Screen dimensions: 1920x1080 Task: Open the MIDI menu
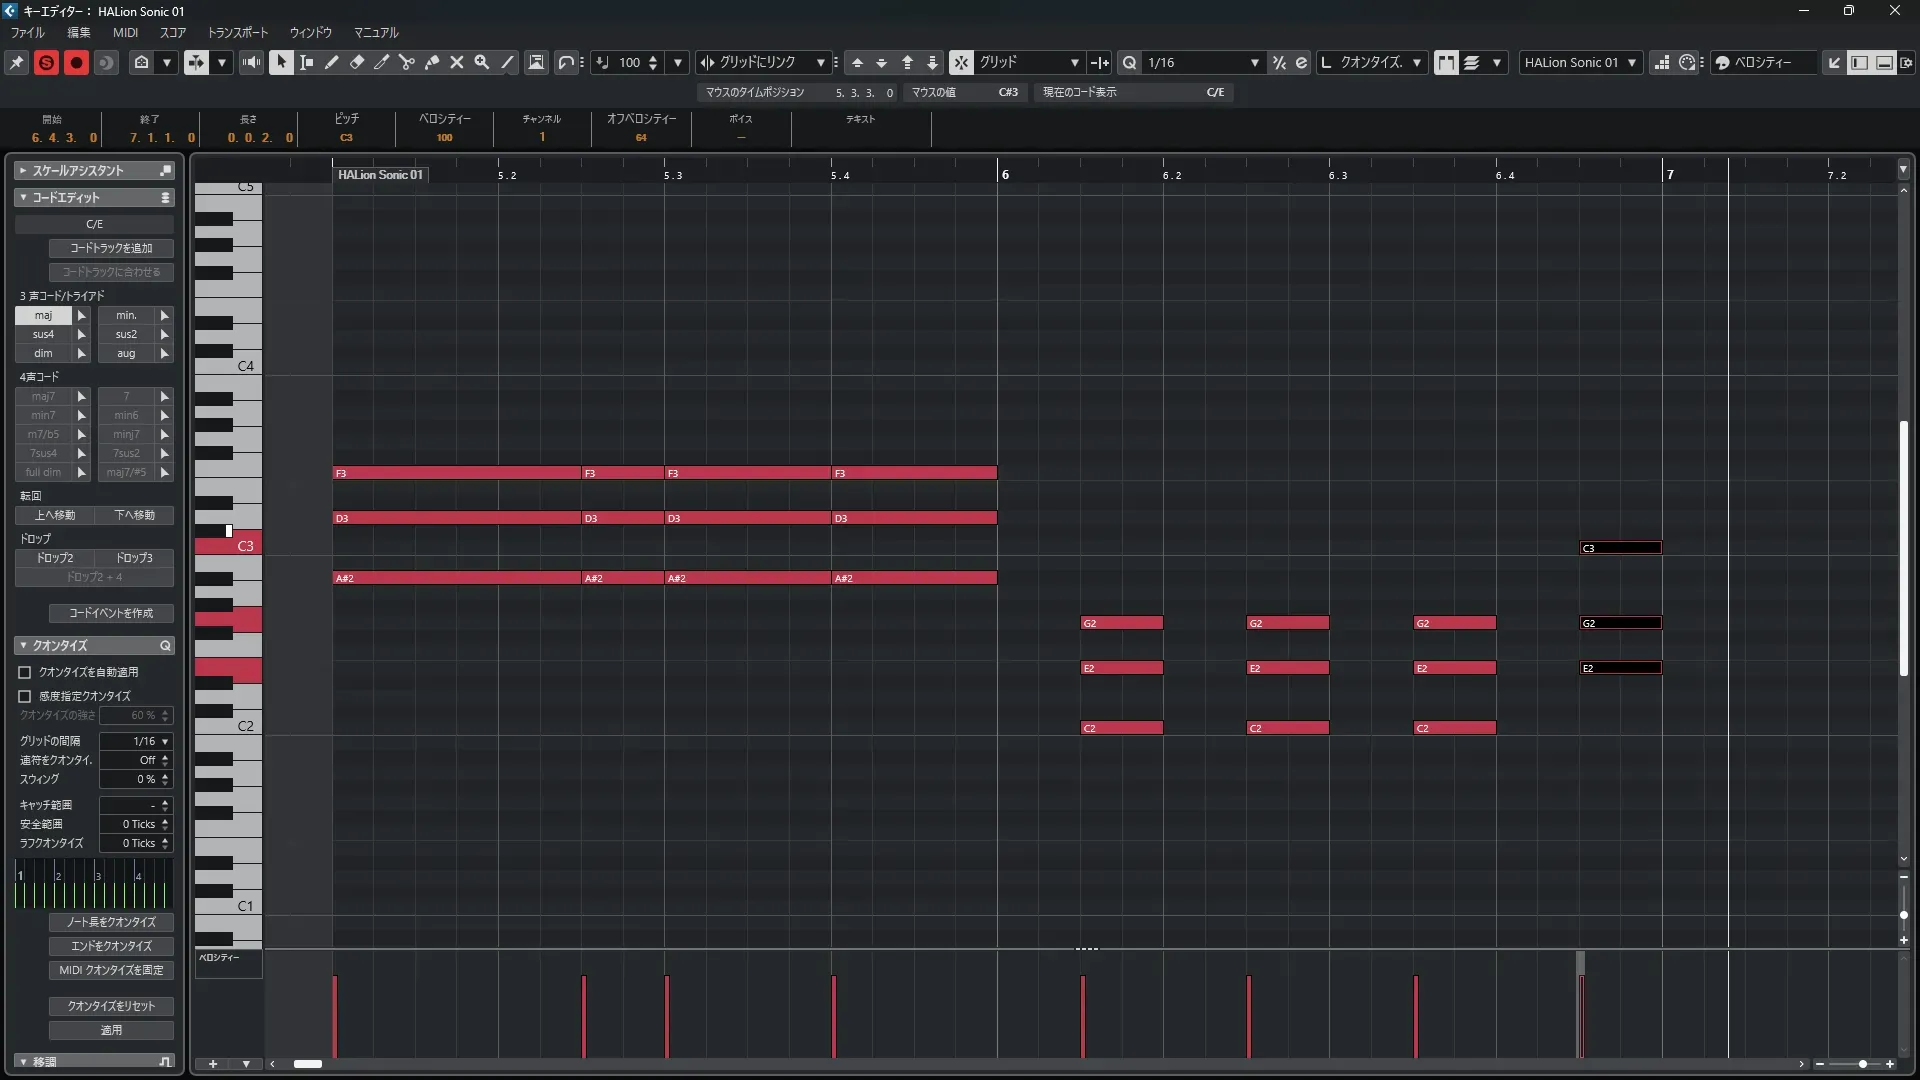[125, 32]
